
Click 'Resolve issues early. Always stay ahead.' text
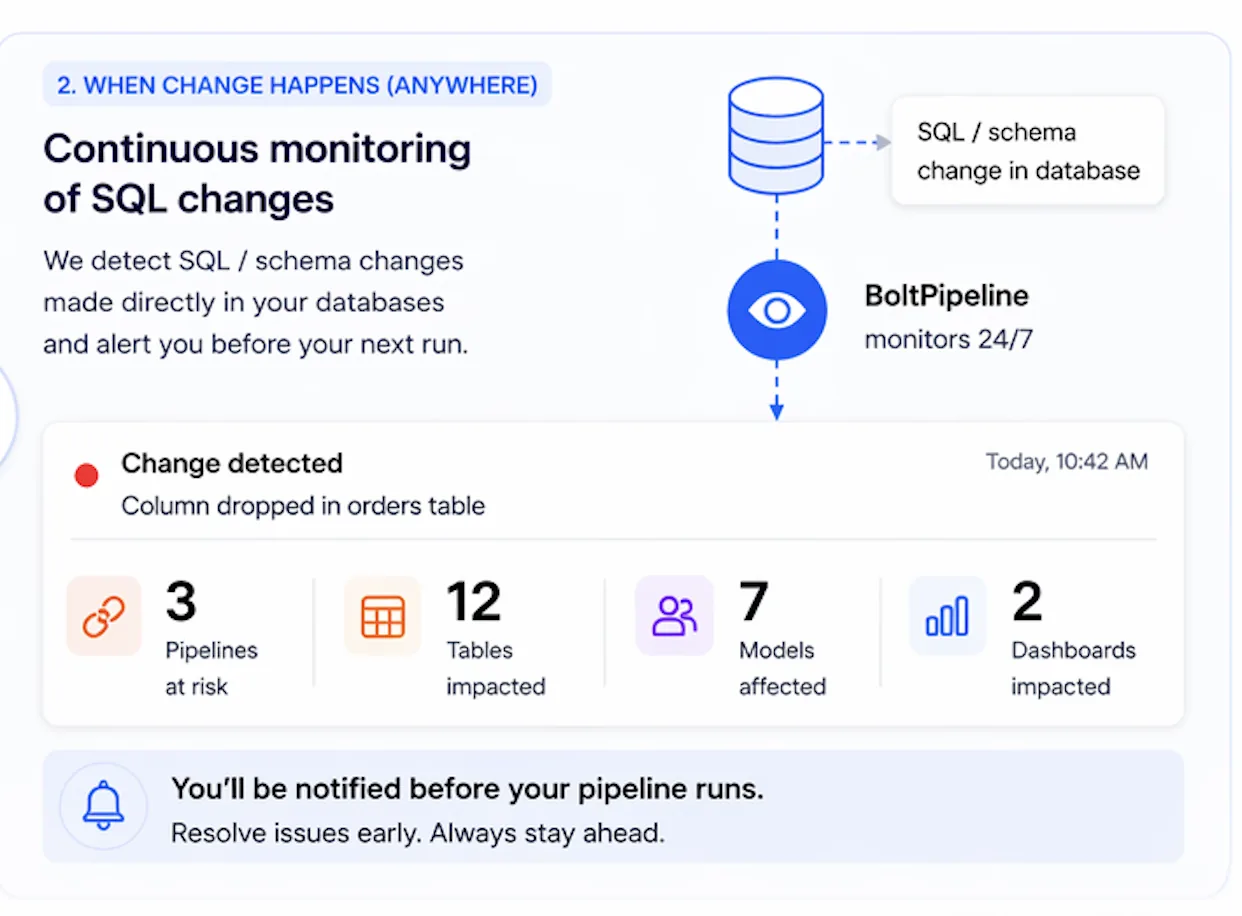(418, 833)
